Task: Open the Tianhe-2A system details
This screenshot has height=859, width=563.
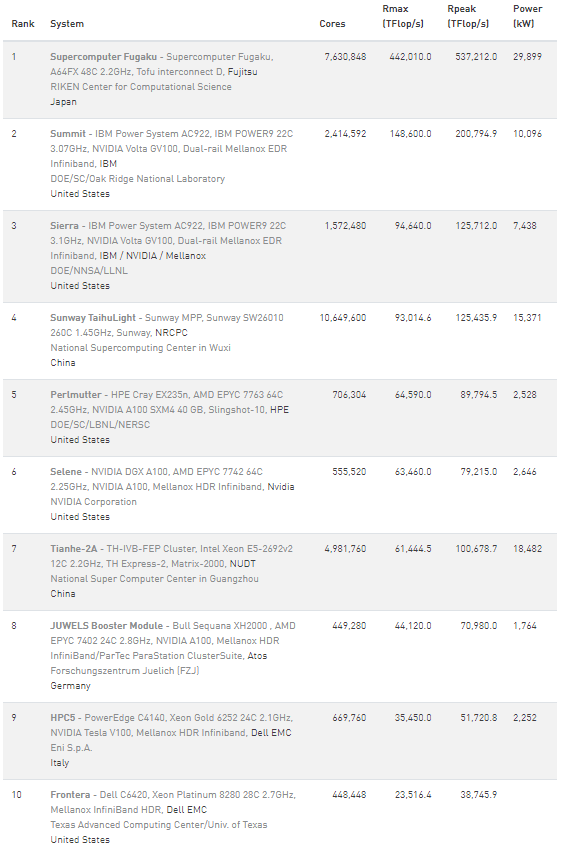Action: pos(73,549)
